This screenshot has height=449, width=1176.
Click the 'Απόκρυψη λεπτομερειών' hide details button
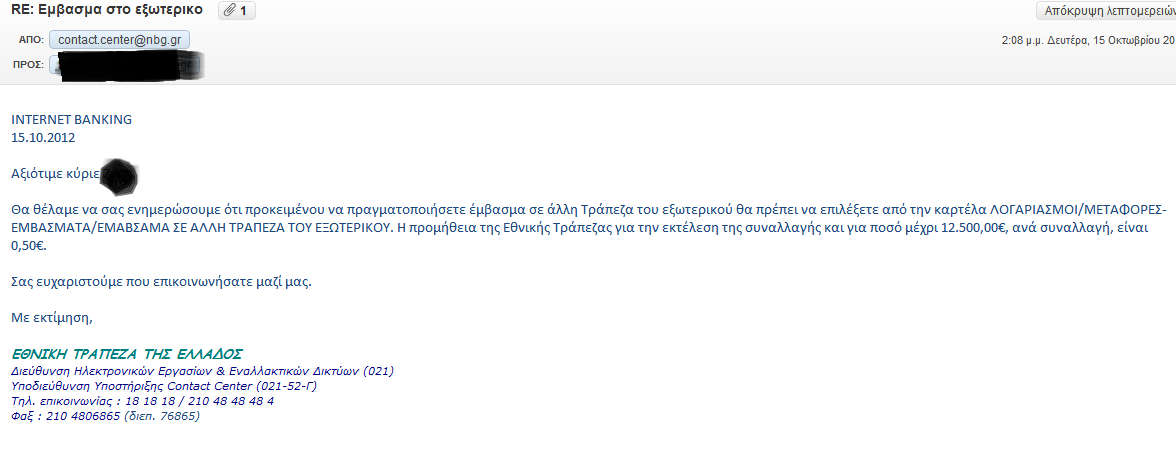[1106, 10]
